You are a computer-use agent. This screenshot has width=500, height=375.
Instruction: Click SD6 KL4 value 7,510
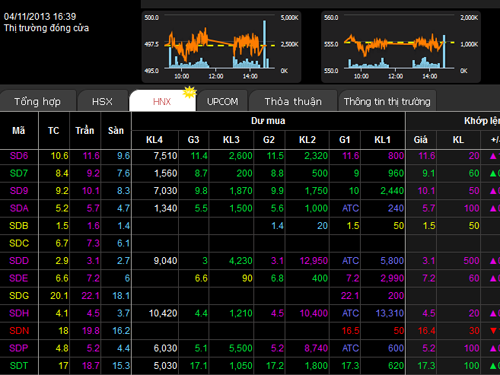(165, 156)
